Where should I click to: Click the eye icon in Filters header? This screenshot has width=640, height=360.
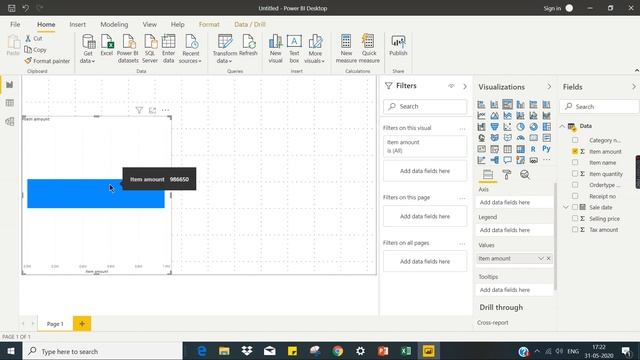click(451, 86)
